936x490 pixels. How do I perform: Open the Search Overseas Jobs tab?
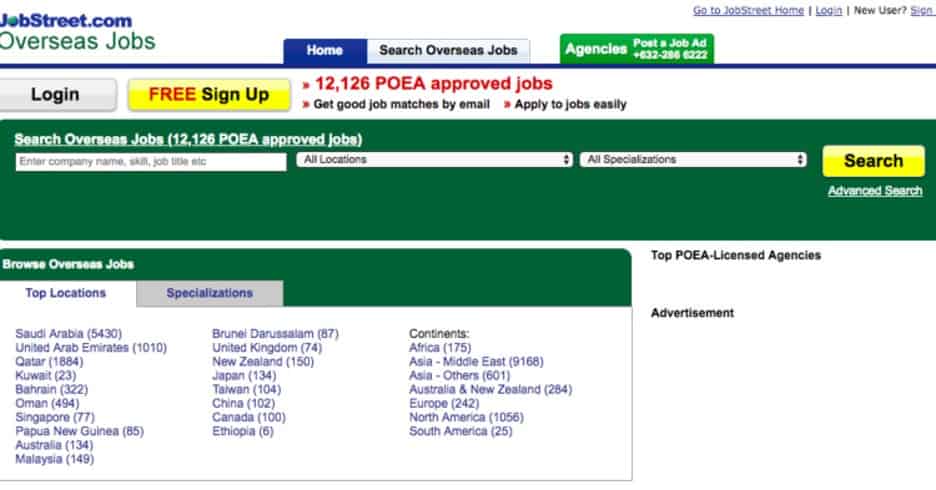[448, 50]
